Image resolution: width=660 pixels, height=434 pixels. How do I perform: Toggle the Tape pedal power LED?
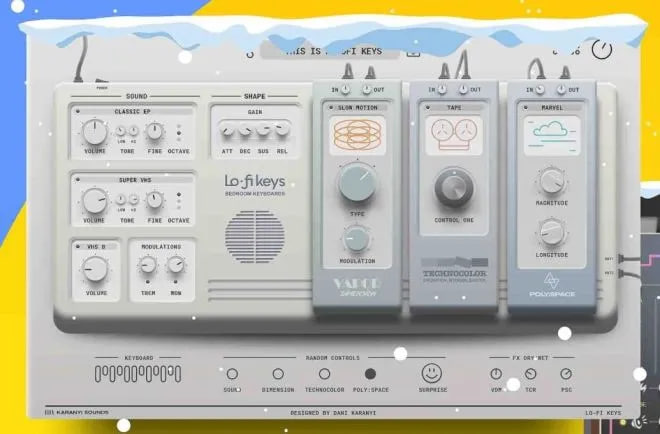pyautogui.click(x=428, y=108)
